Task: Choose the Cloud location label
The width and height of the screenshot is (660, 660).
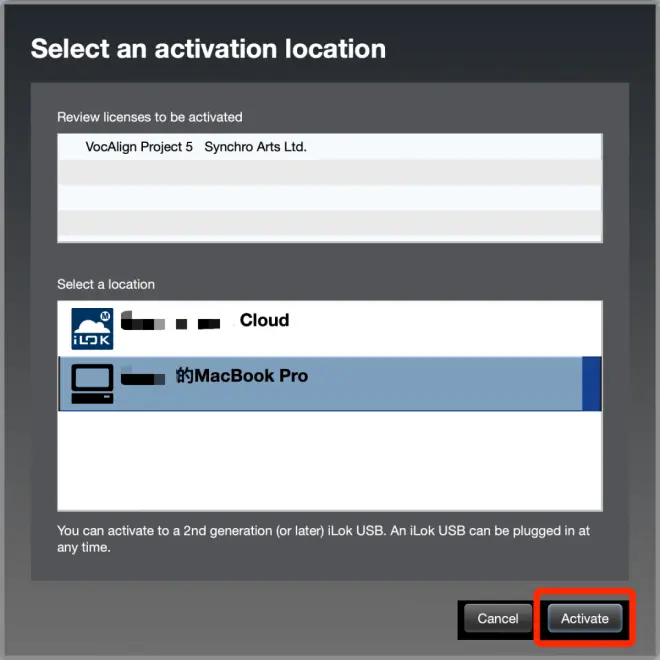Action: pyautogui.click(x=264, y=320)
